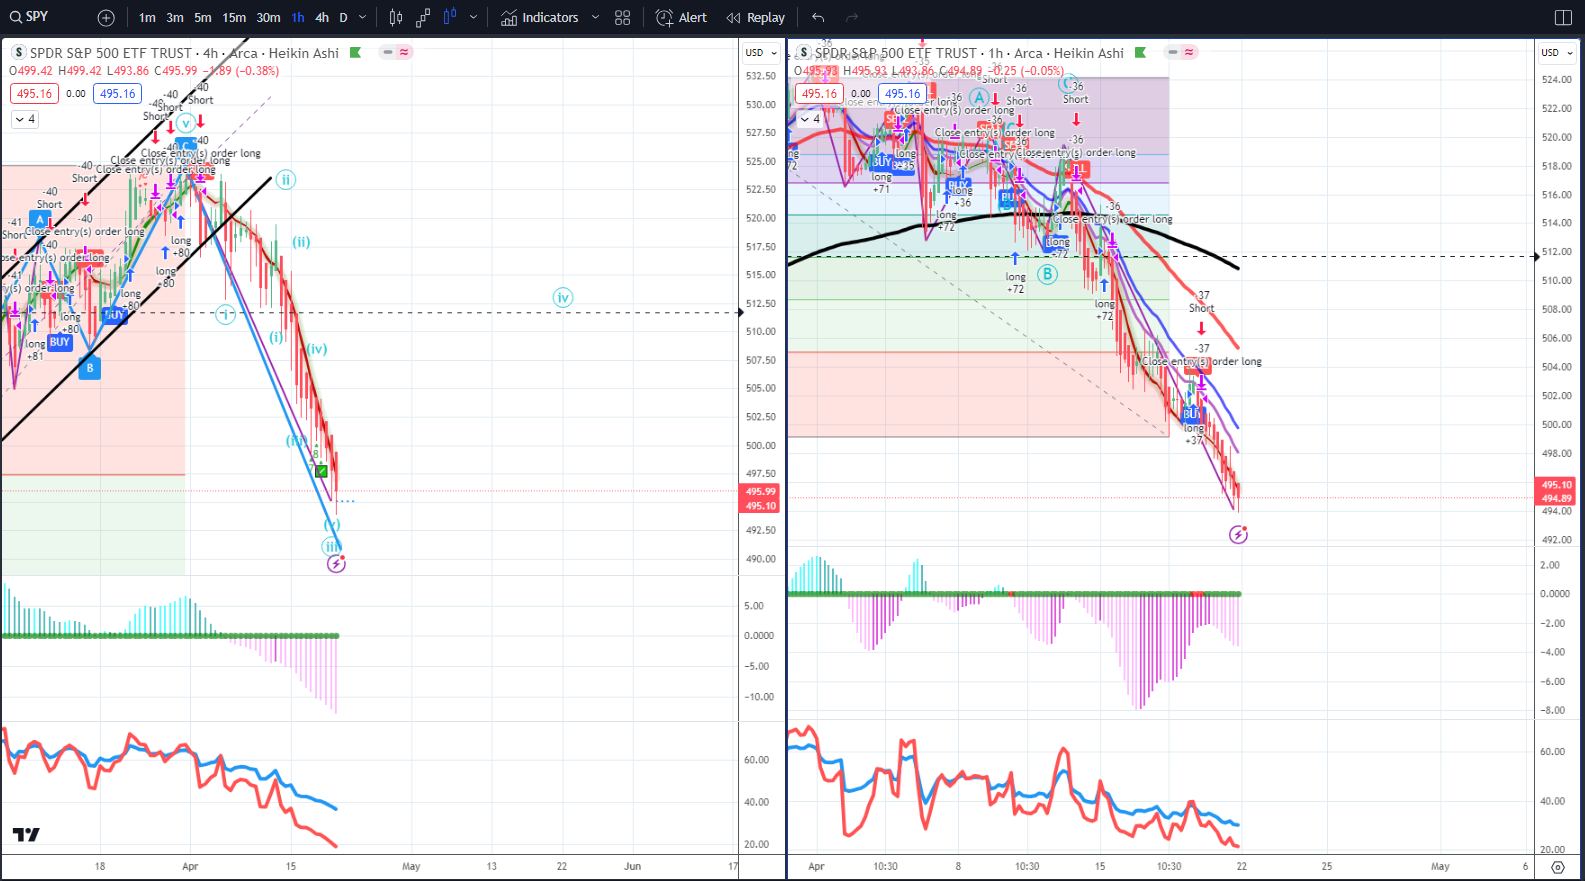This screenshot has width=1585, height=881.
Task: Click the 'May' date on 4h time axis
Action: 411,867
